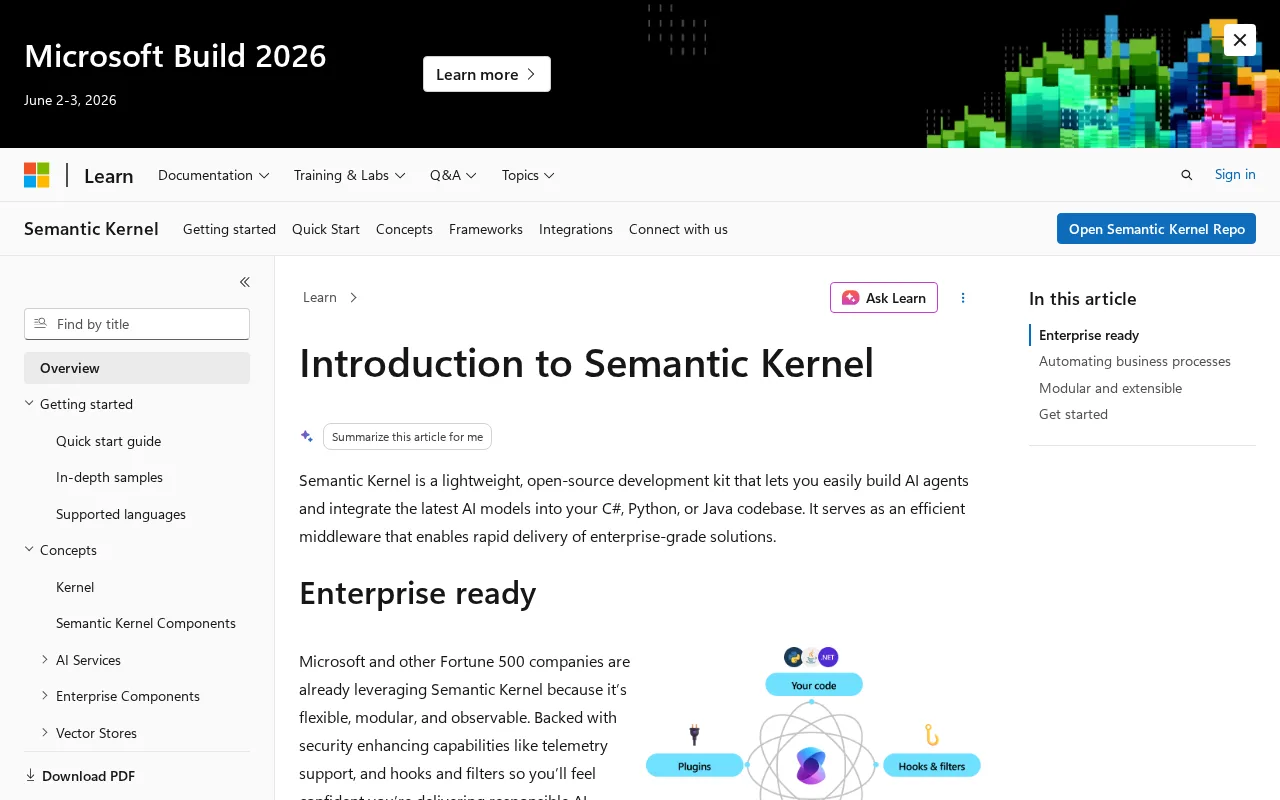Expand the Enterprise Components tree node
1280x800 pixels.
45,696
